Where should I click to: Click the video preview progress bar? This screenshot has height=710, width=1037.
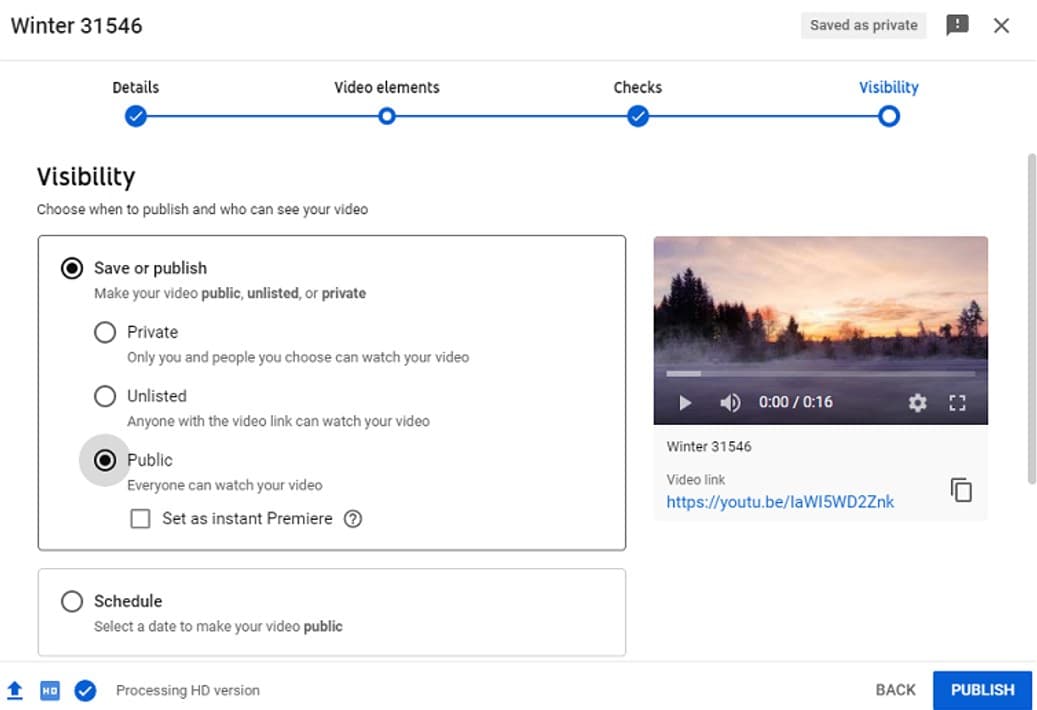tap(820, 374)
